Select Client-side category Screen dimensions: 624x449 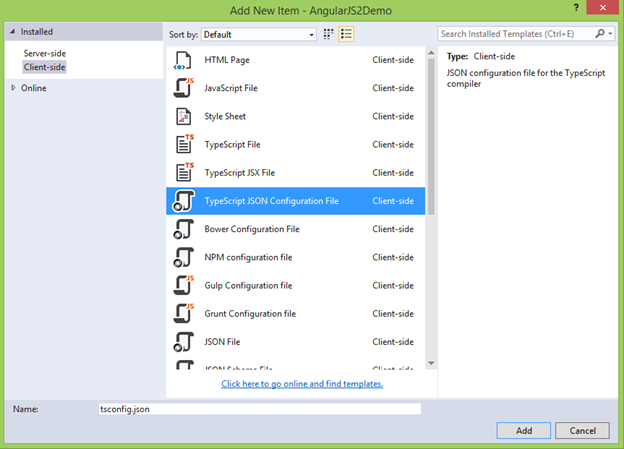point(45,67)
